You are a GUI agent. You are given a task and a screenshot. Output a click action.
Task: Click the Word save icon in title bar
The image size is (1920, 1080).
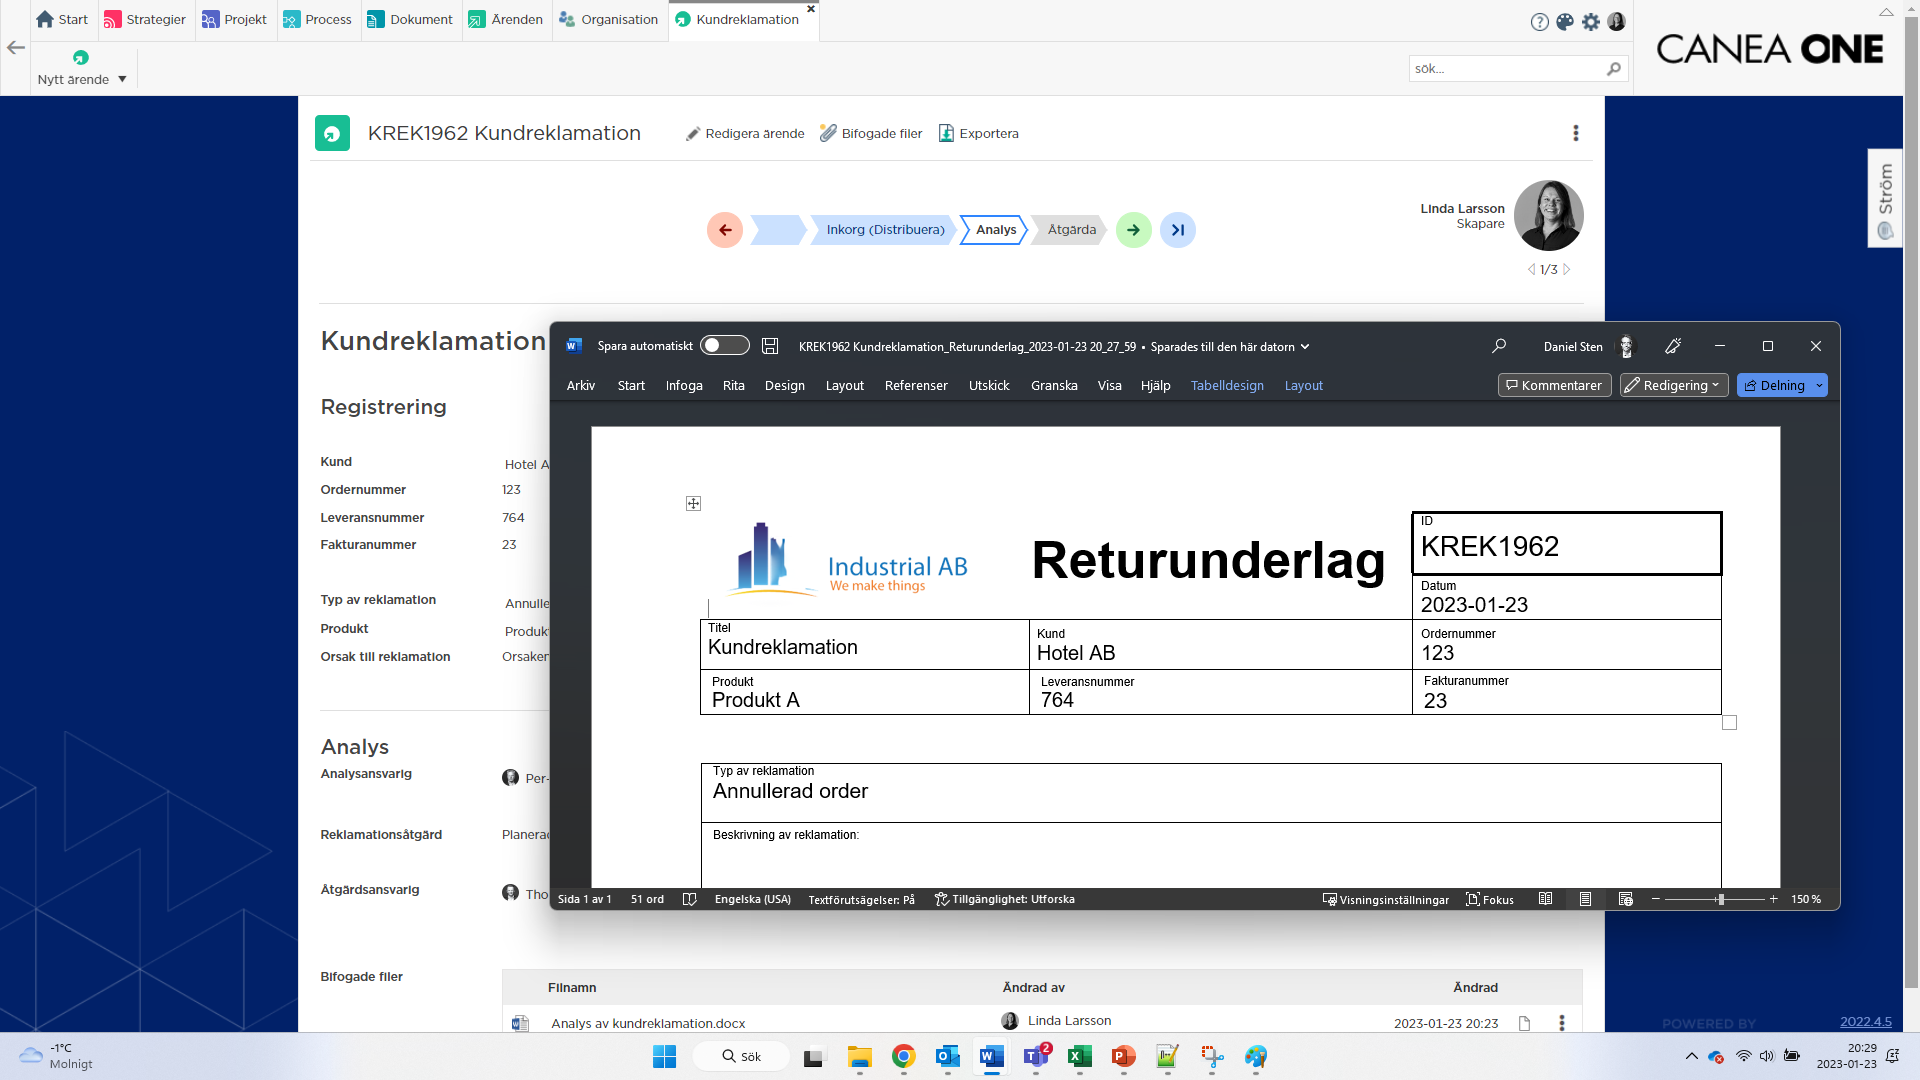770,346
